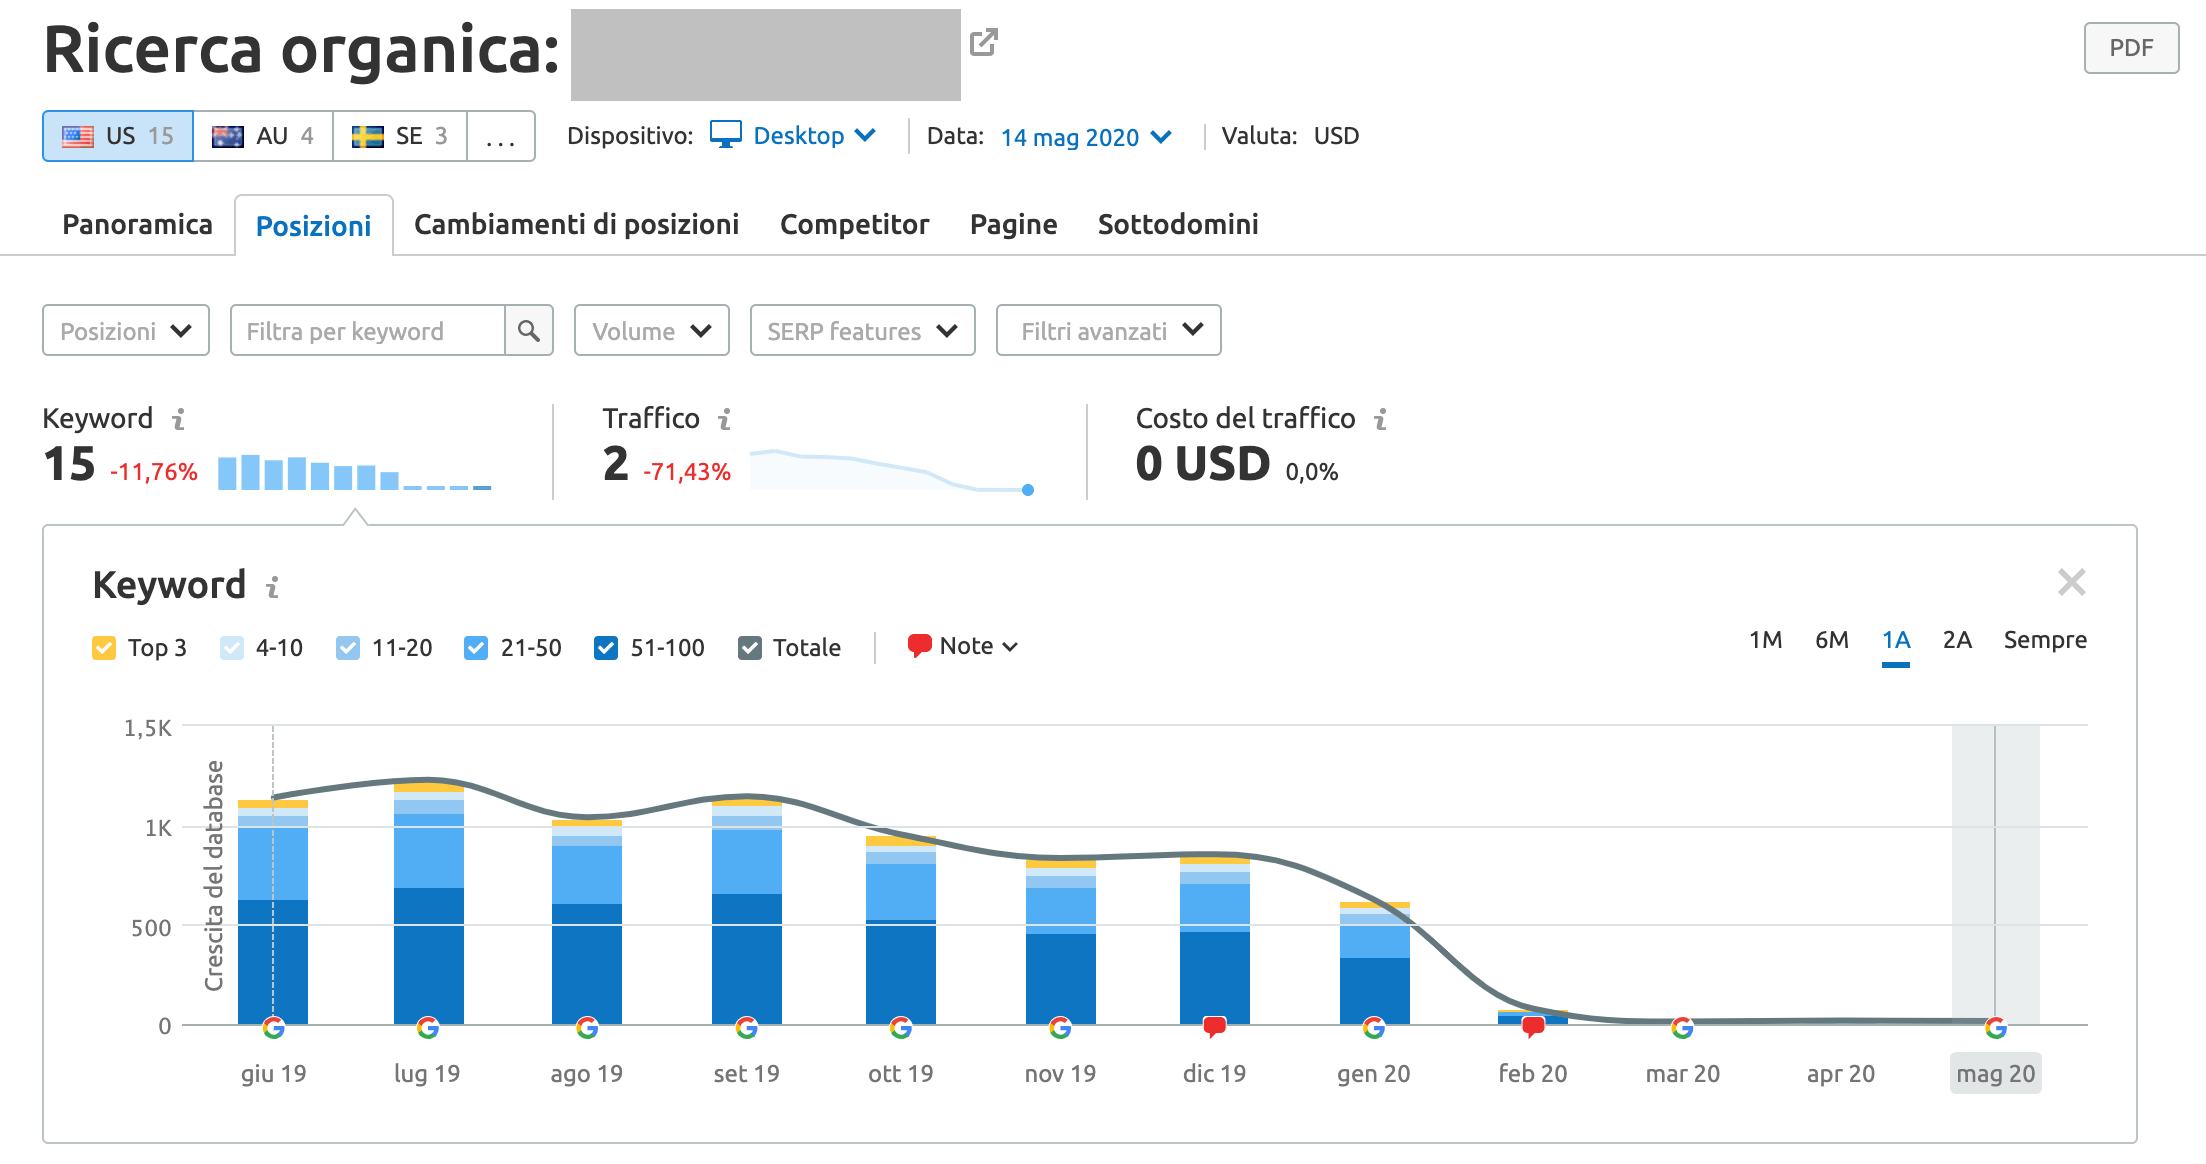Toggle the Top 3 checkbox
This screenshot has width=2206, height=1164.
click(x=104, y=648)
